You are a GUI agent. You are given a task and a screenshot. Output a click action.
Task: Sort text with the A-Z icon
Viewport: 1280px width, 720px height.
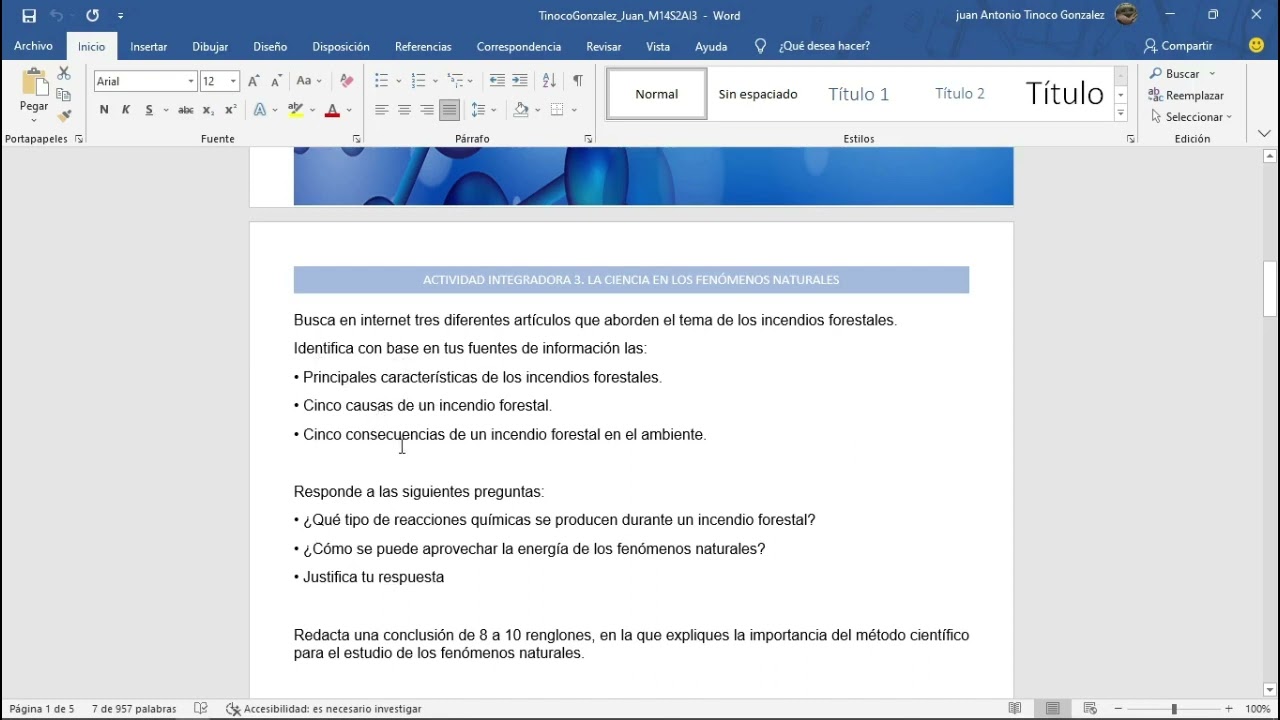coord(549,81)
